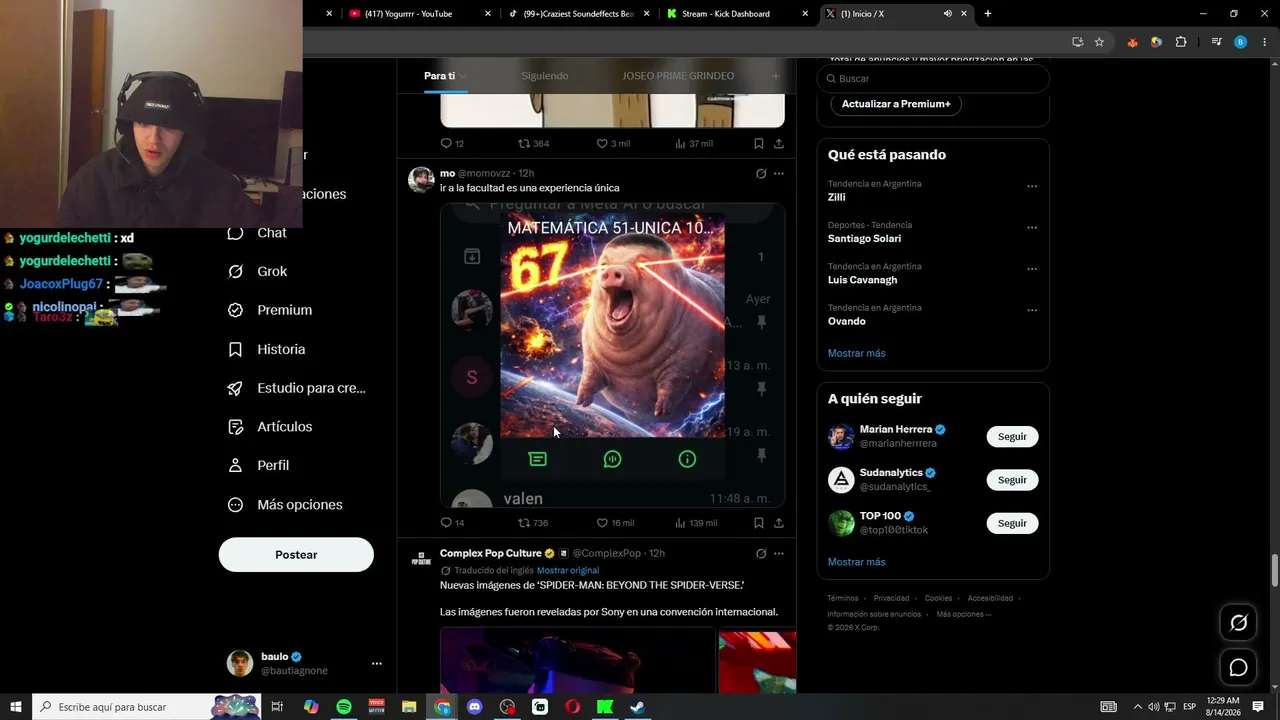Follow Sudanalytics
Screen dimensions: 1280x720
(x=1012, y=480)
